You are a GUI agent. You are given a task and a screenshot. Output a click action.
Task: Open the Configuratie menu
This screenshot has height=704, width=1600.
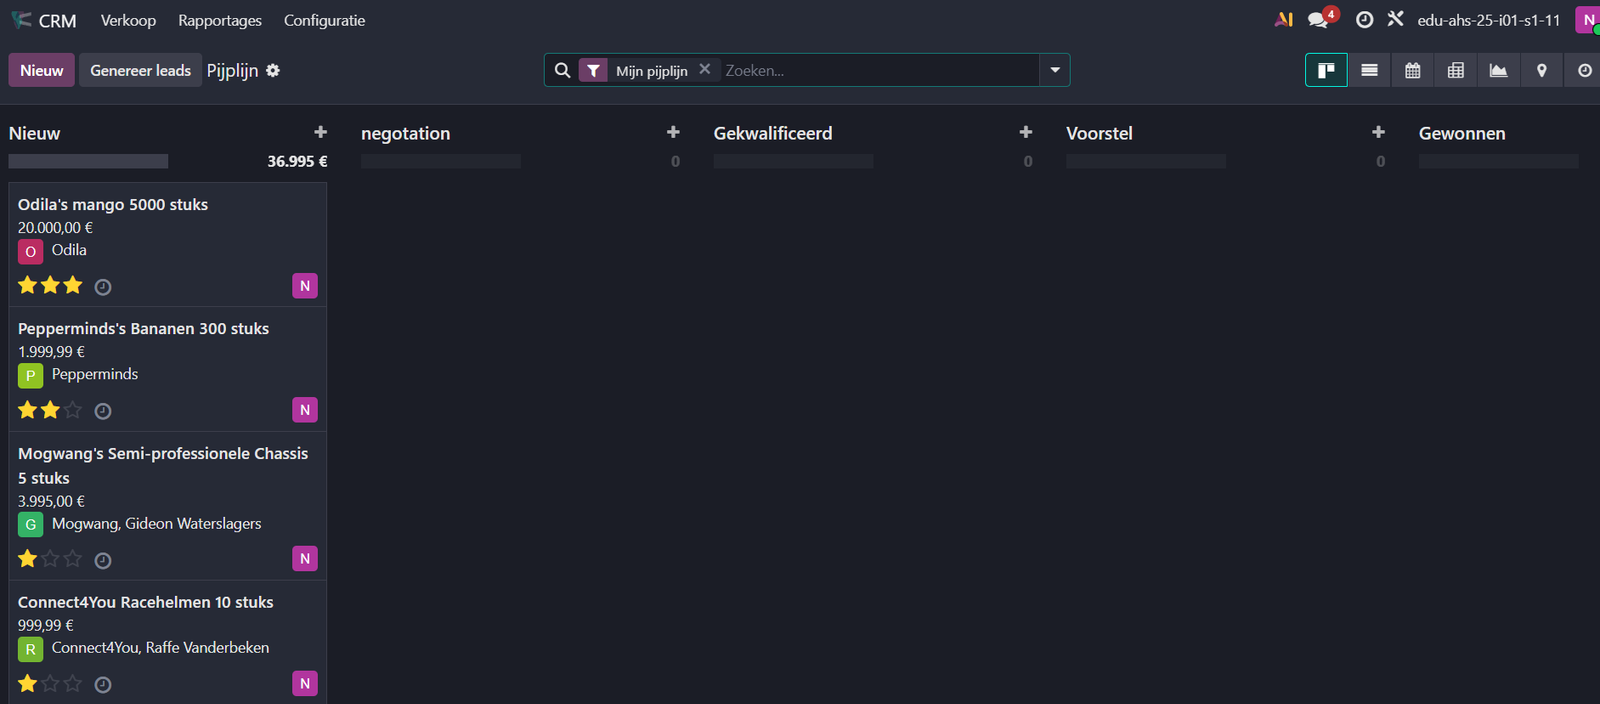click(324, 20)
